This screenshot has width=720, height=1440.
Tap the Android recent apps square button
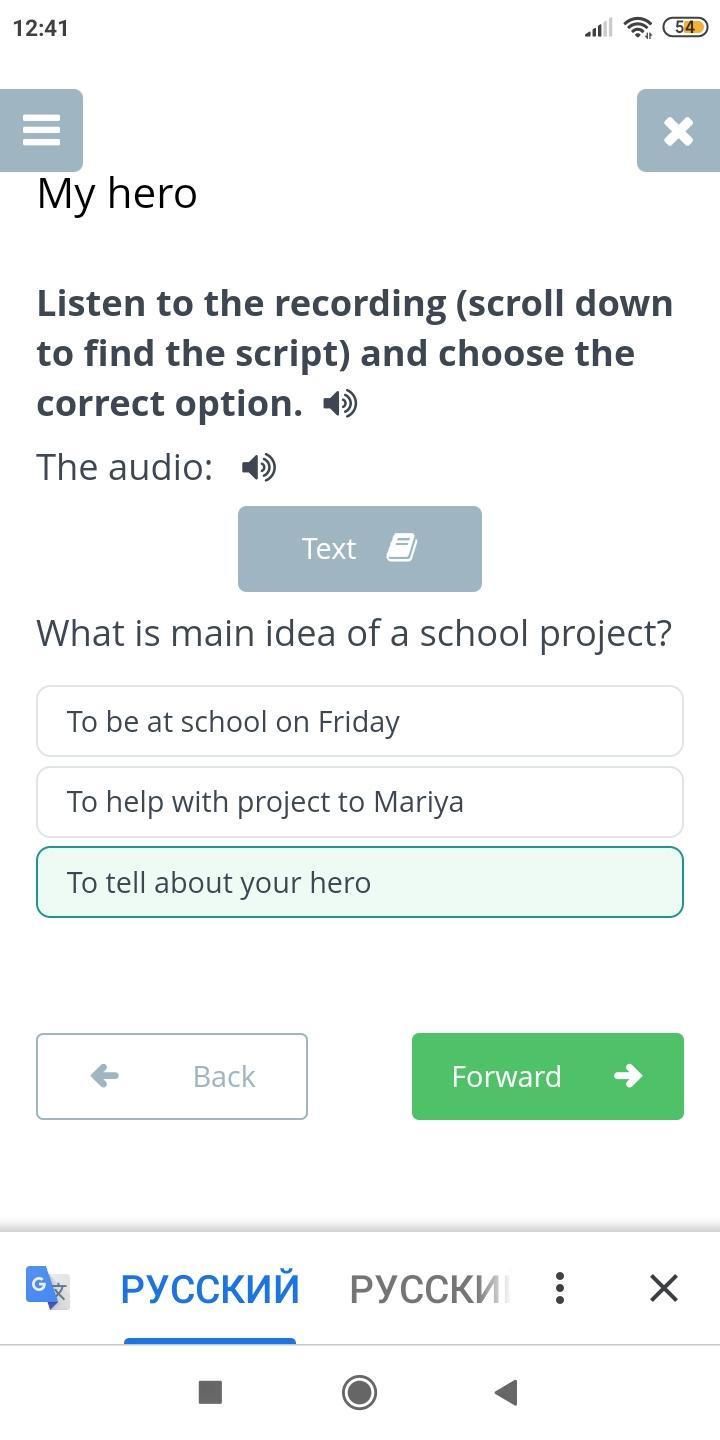point(210,1392)
